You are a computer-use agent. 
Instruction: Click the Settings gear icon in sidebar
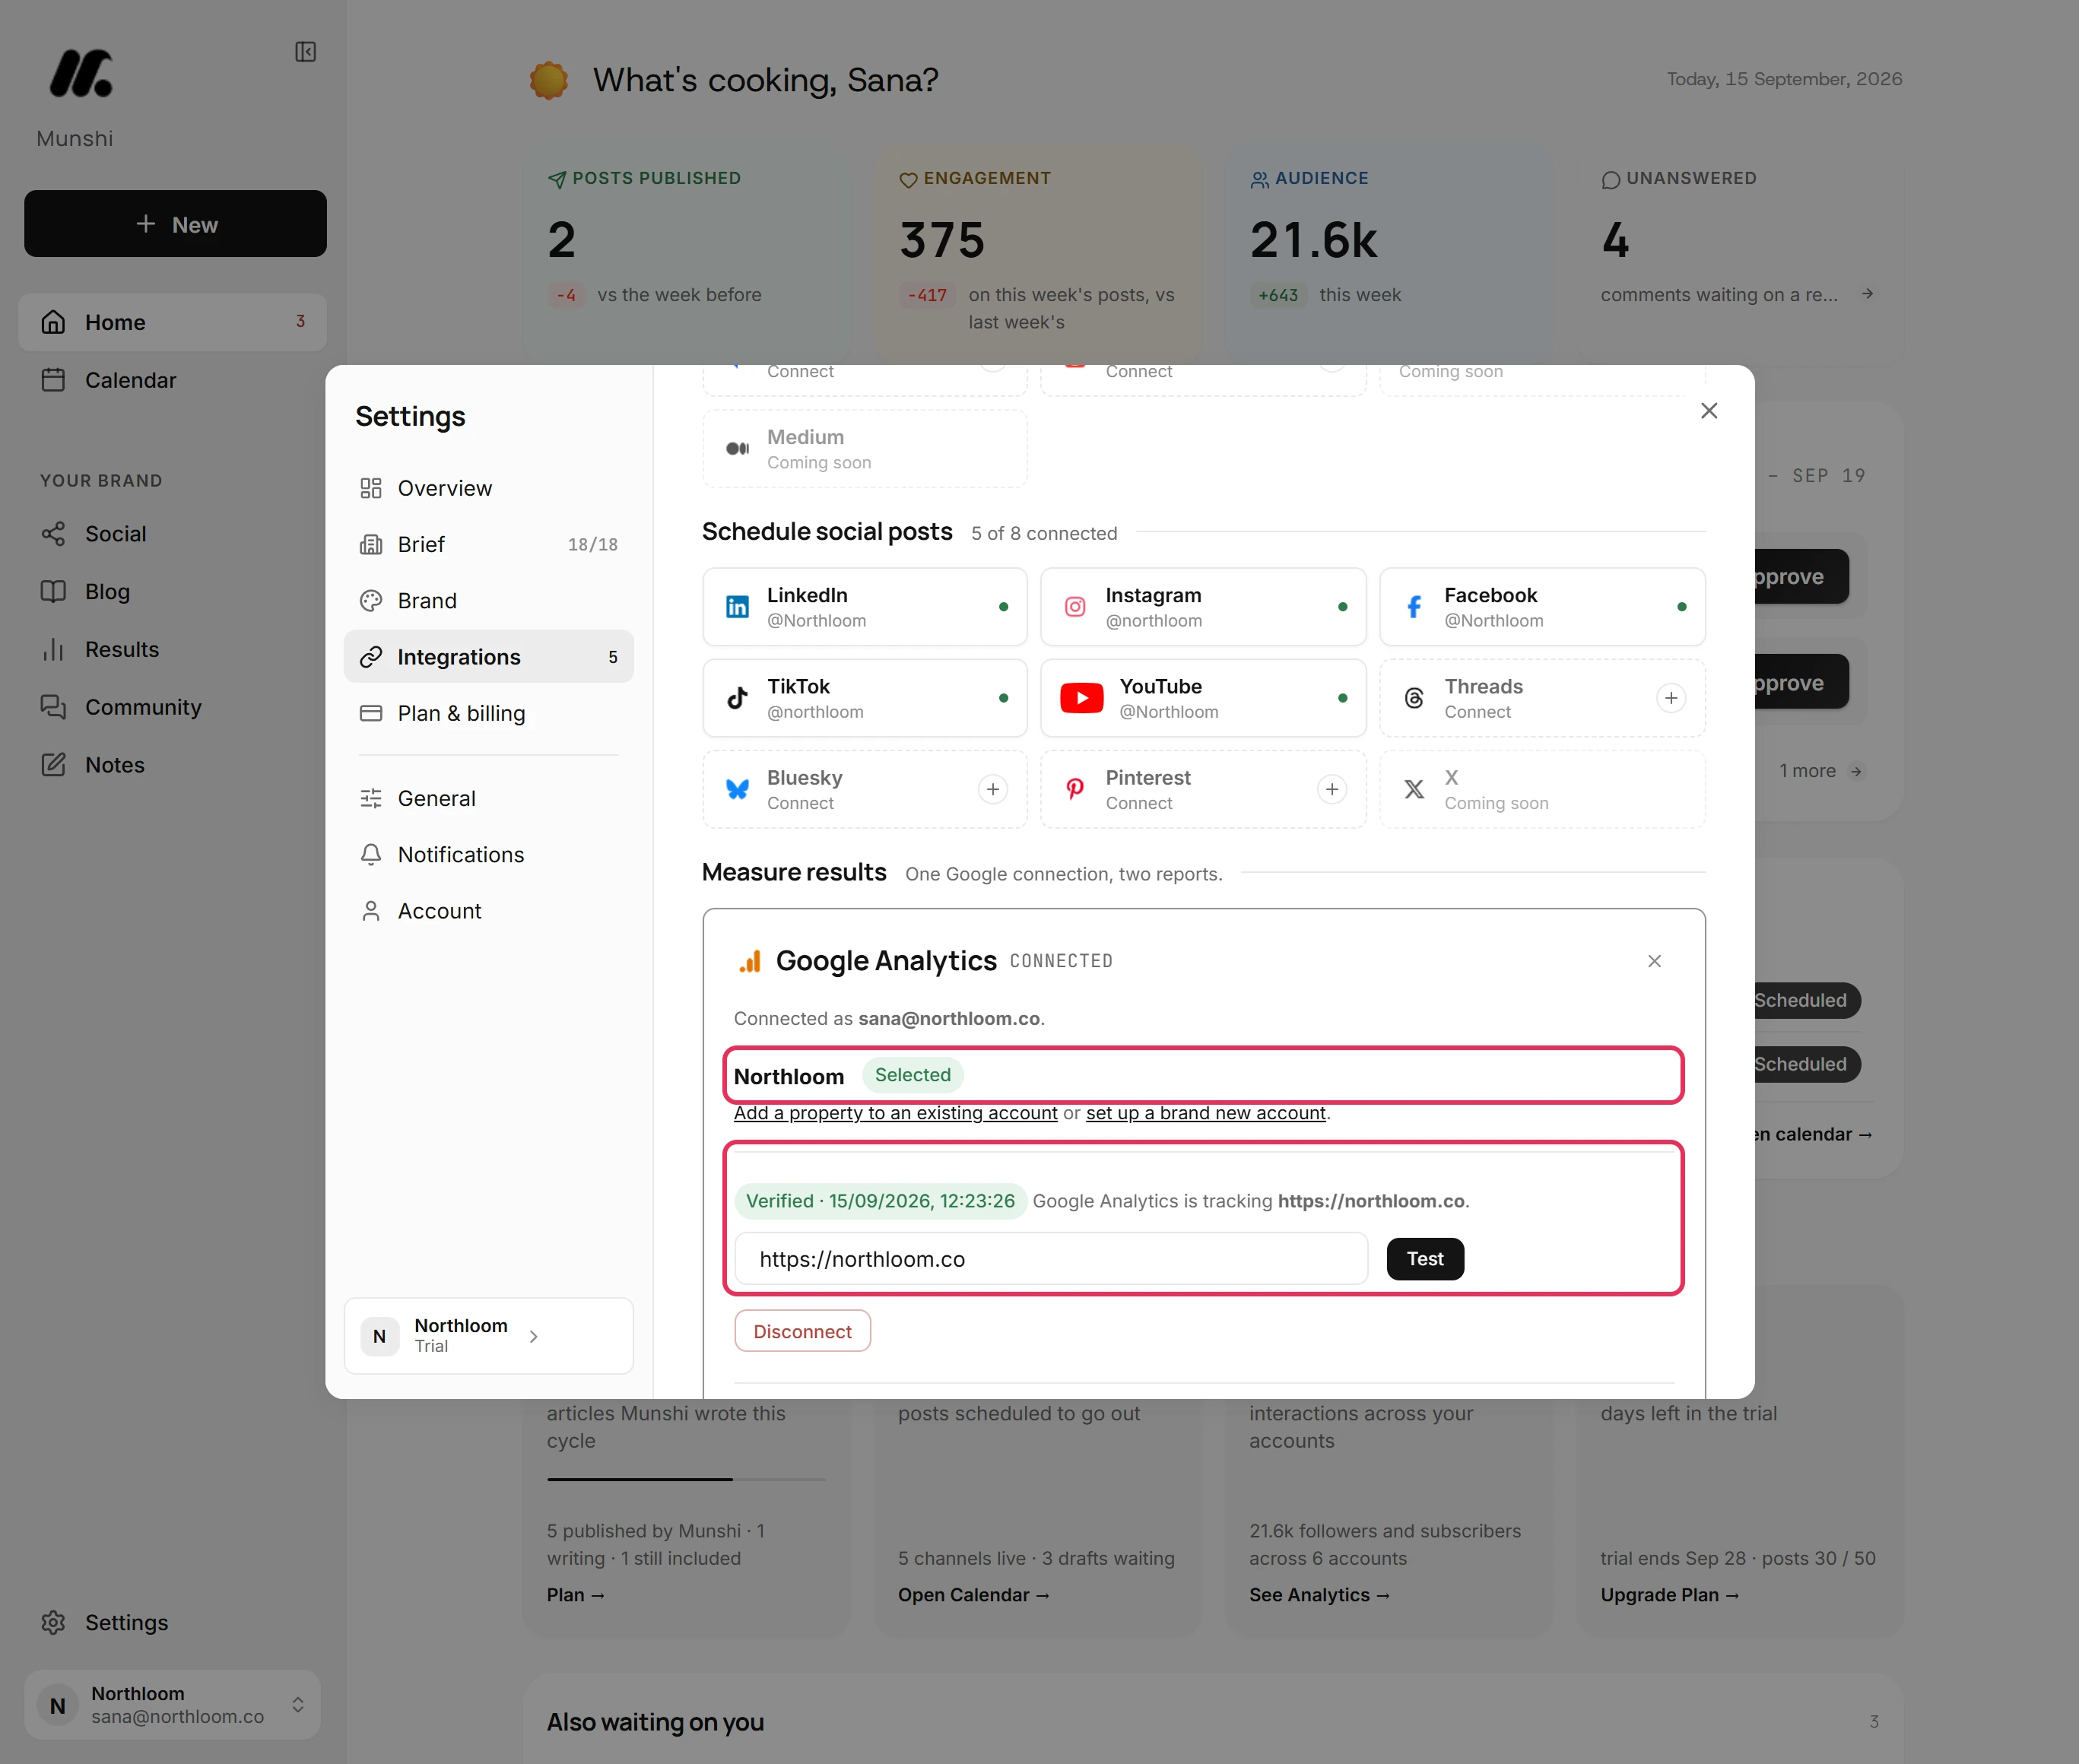53,1622
